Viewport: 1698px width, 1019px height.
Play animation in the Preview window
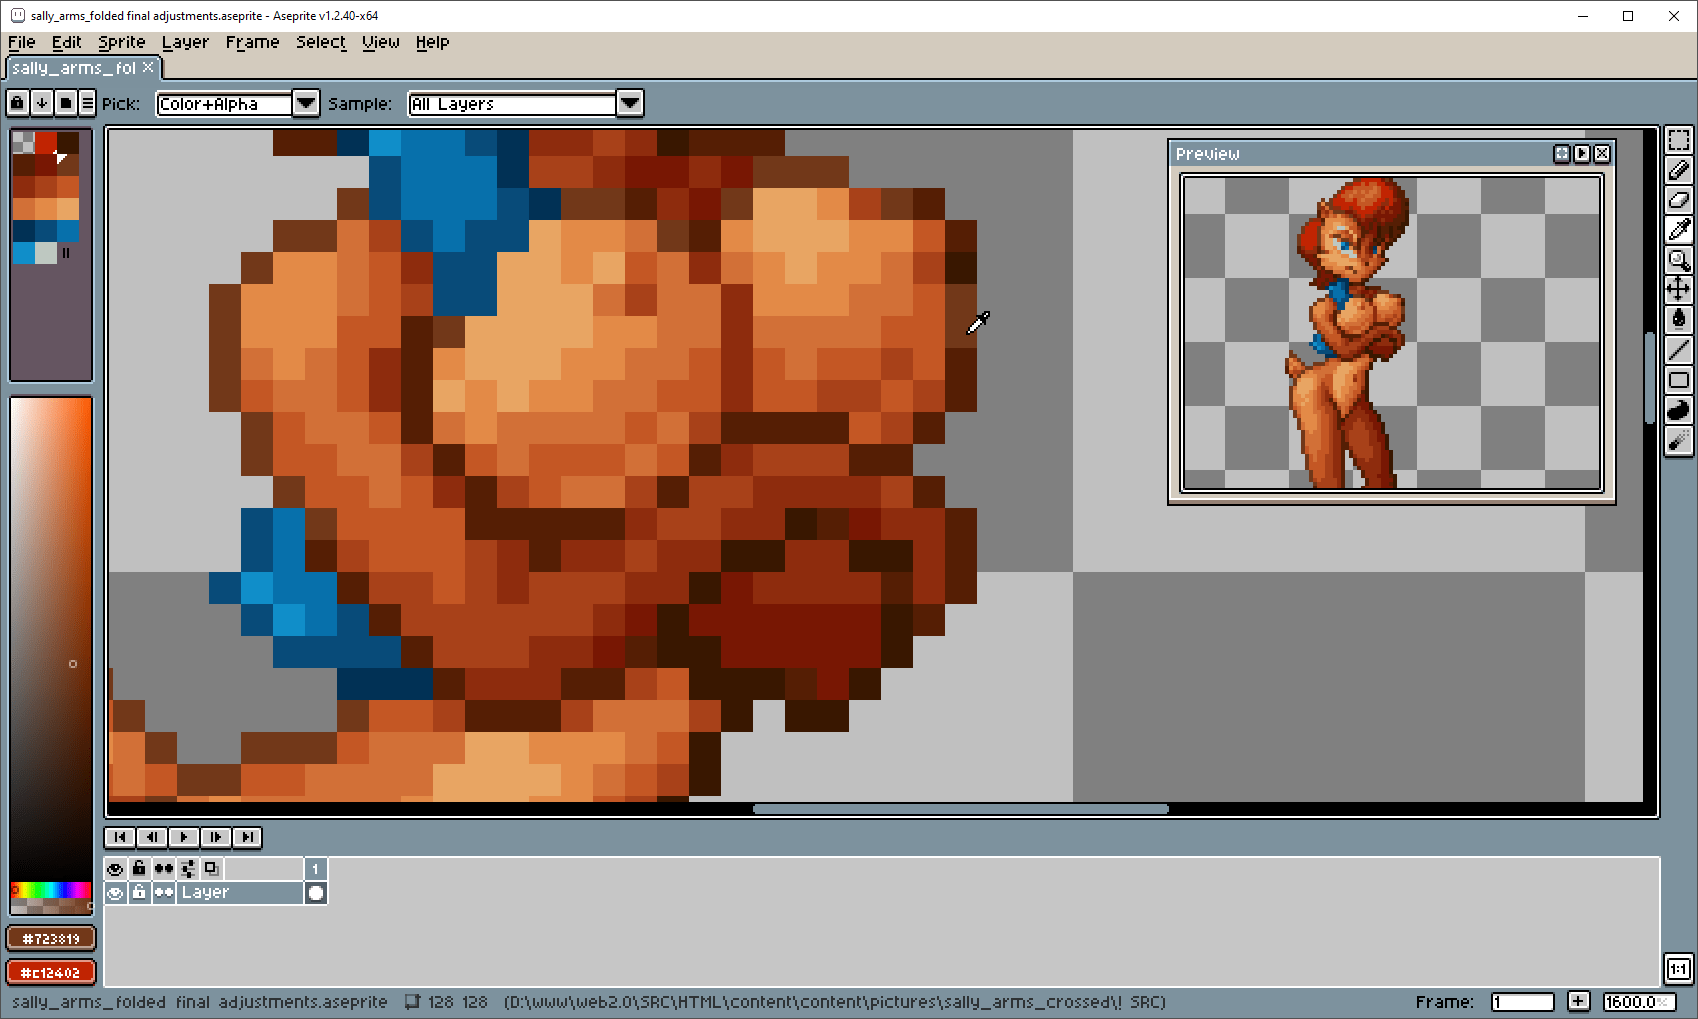pos(1581,153)
